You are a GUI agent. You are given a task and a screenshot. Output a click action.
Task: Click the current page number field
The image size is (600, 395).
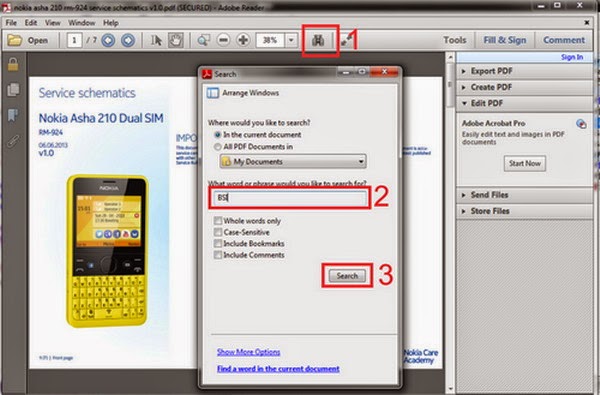click(x=74, y=40)
